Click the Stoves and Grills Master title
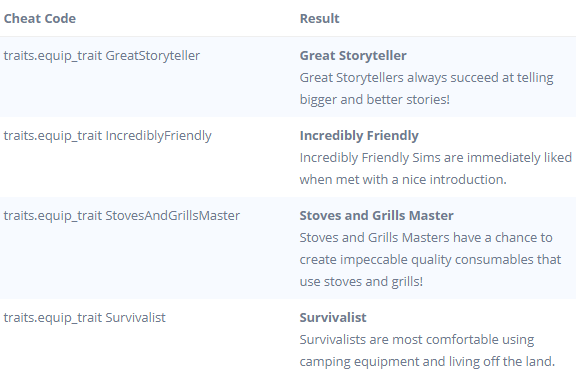The width and height of the screenshot is (576, 378). coord(377,215)
